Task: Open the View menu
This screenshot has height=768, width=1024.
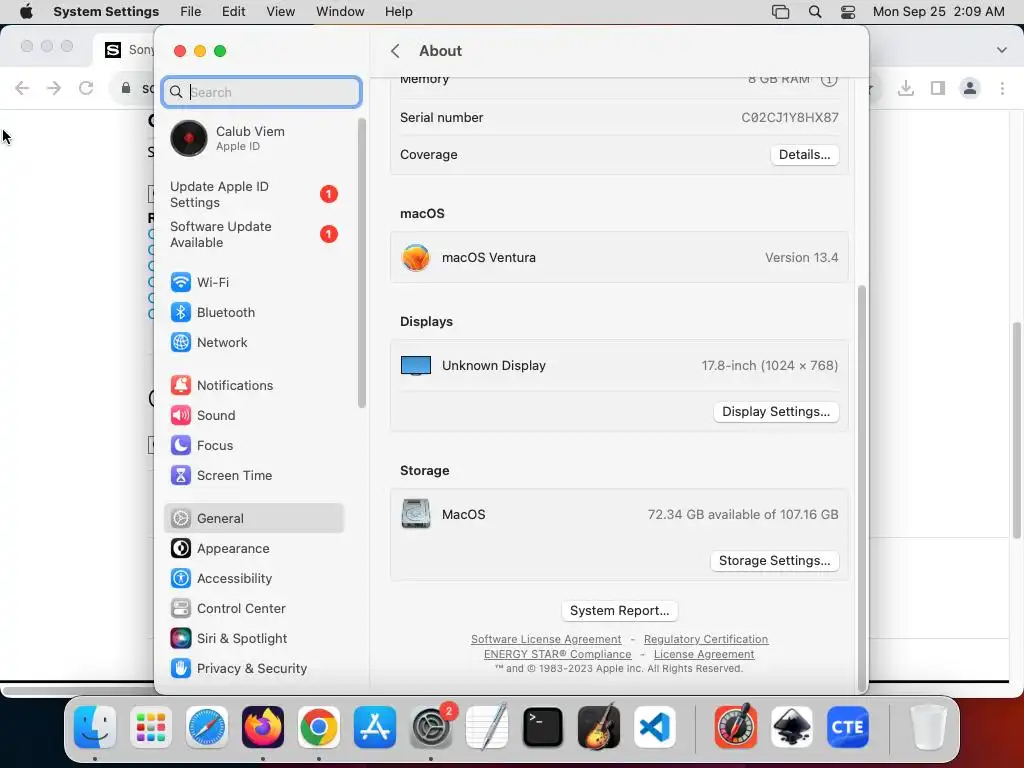Action: 280,12
